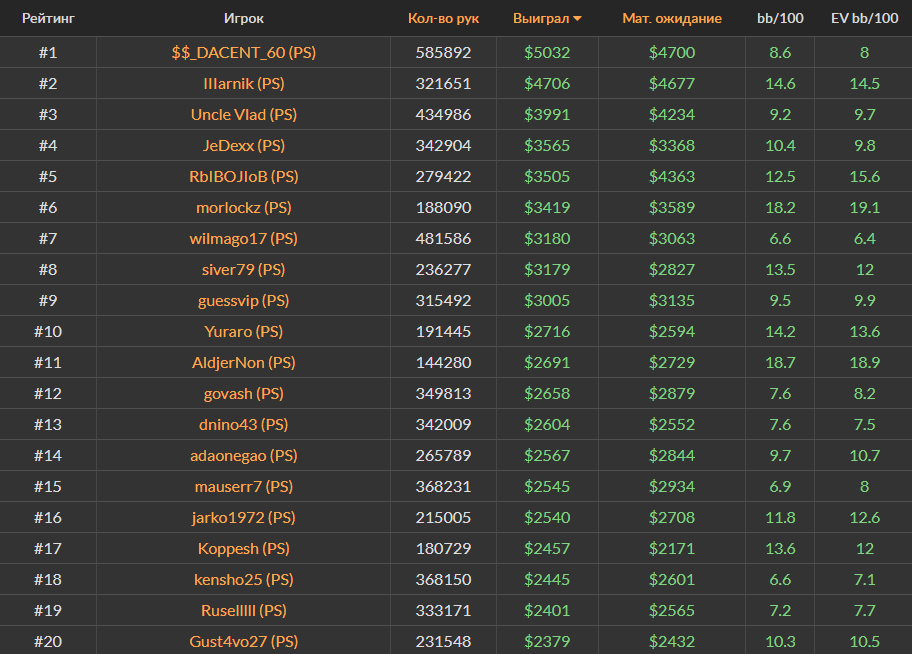Open guessvip player page
912x654 pixels.
pos(243,300)
